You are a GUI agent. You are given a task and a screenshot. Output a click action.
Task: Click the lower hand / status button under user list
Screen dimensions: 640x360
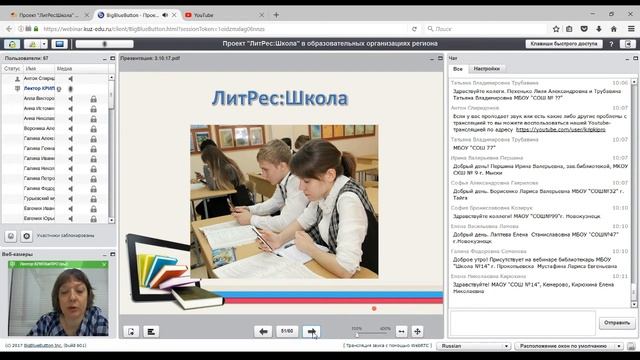coord(11,236)
